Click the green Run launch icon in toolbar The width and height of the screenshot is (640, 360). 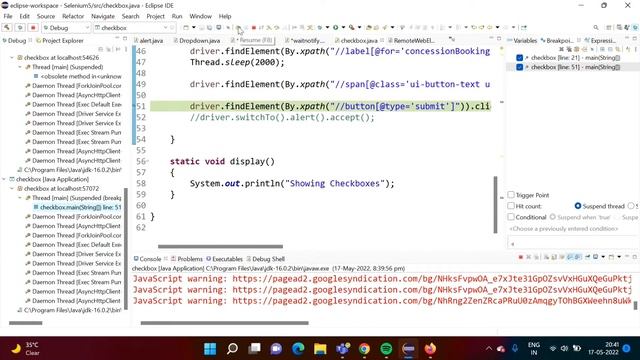click(x=336, y=28)
